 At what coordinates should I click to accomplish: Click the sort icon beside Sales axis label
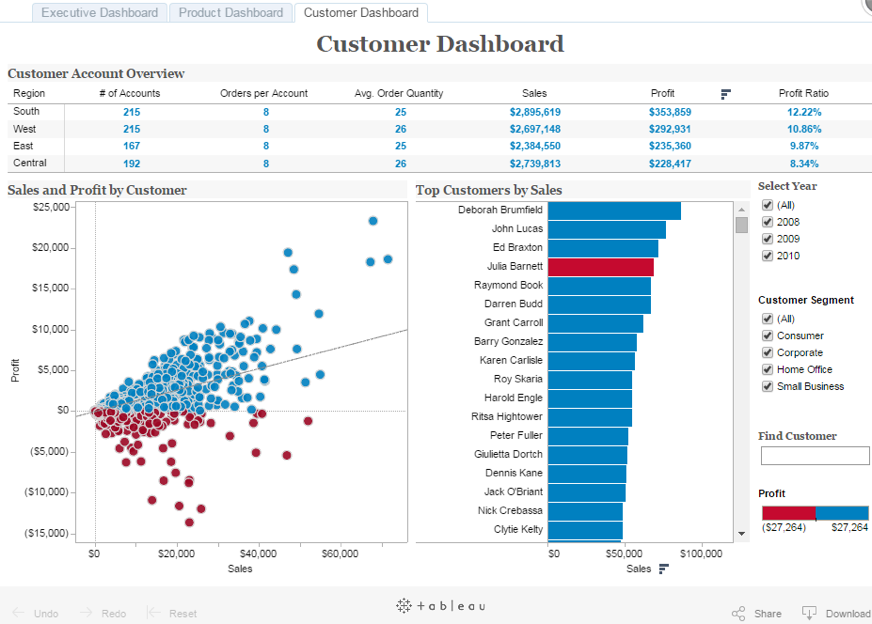(663, 569)
